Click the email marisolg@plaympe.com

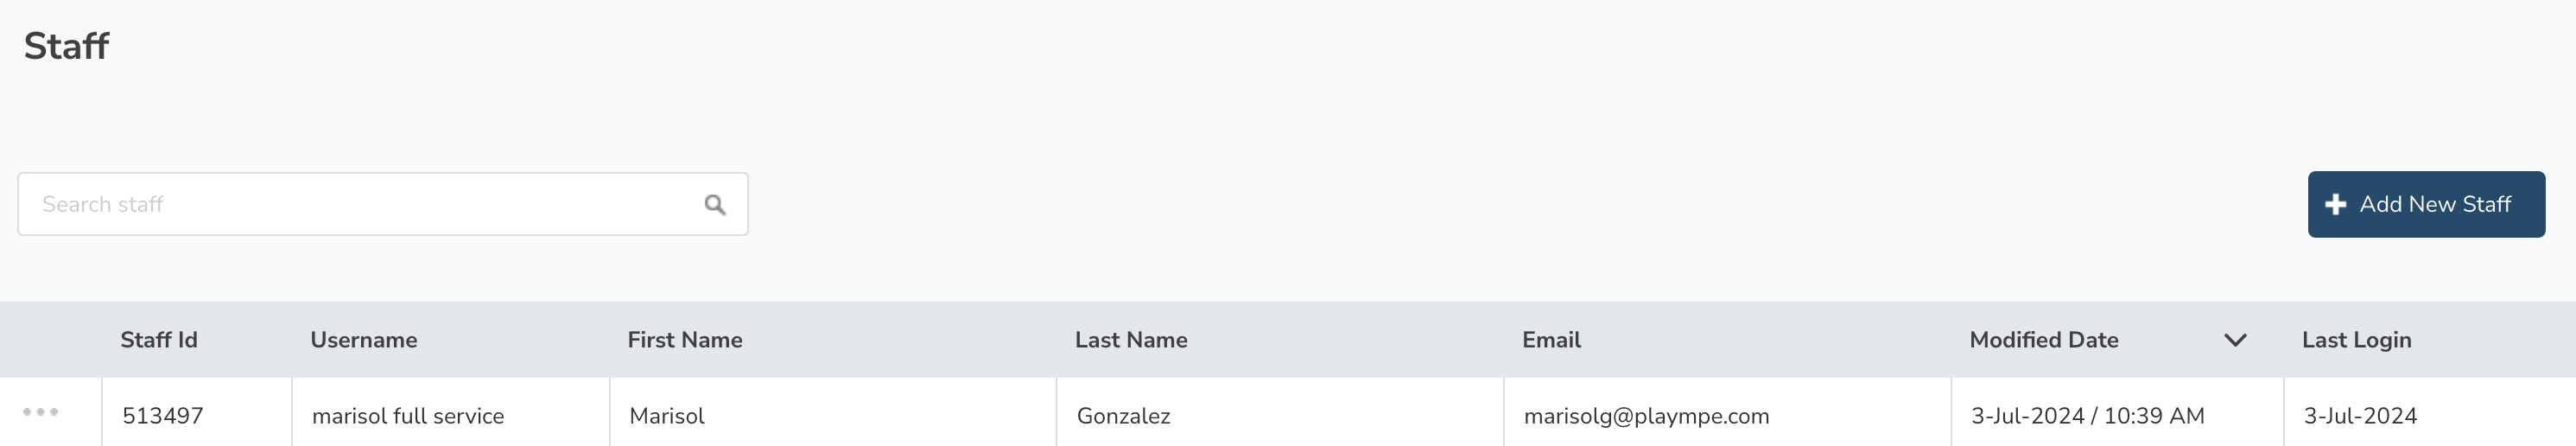click(1646, 416)
